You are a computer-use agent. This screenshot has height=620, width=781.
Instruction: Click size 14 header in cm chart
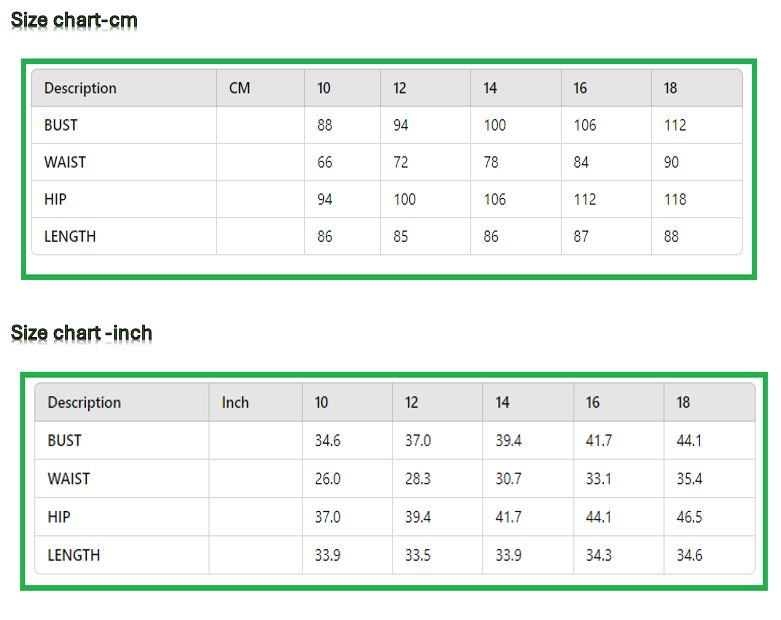[x=490, y=88]
